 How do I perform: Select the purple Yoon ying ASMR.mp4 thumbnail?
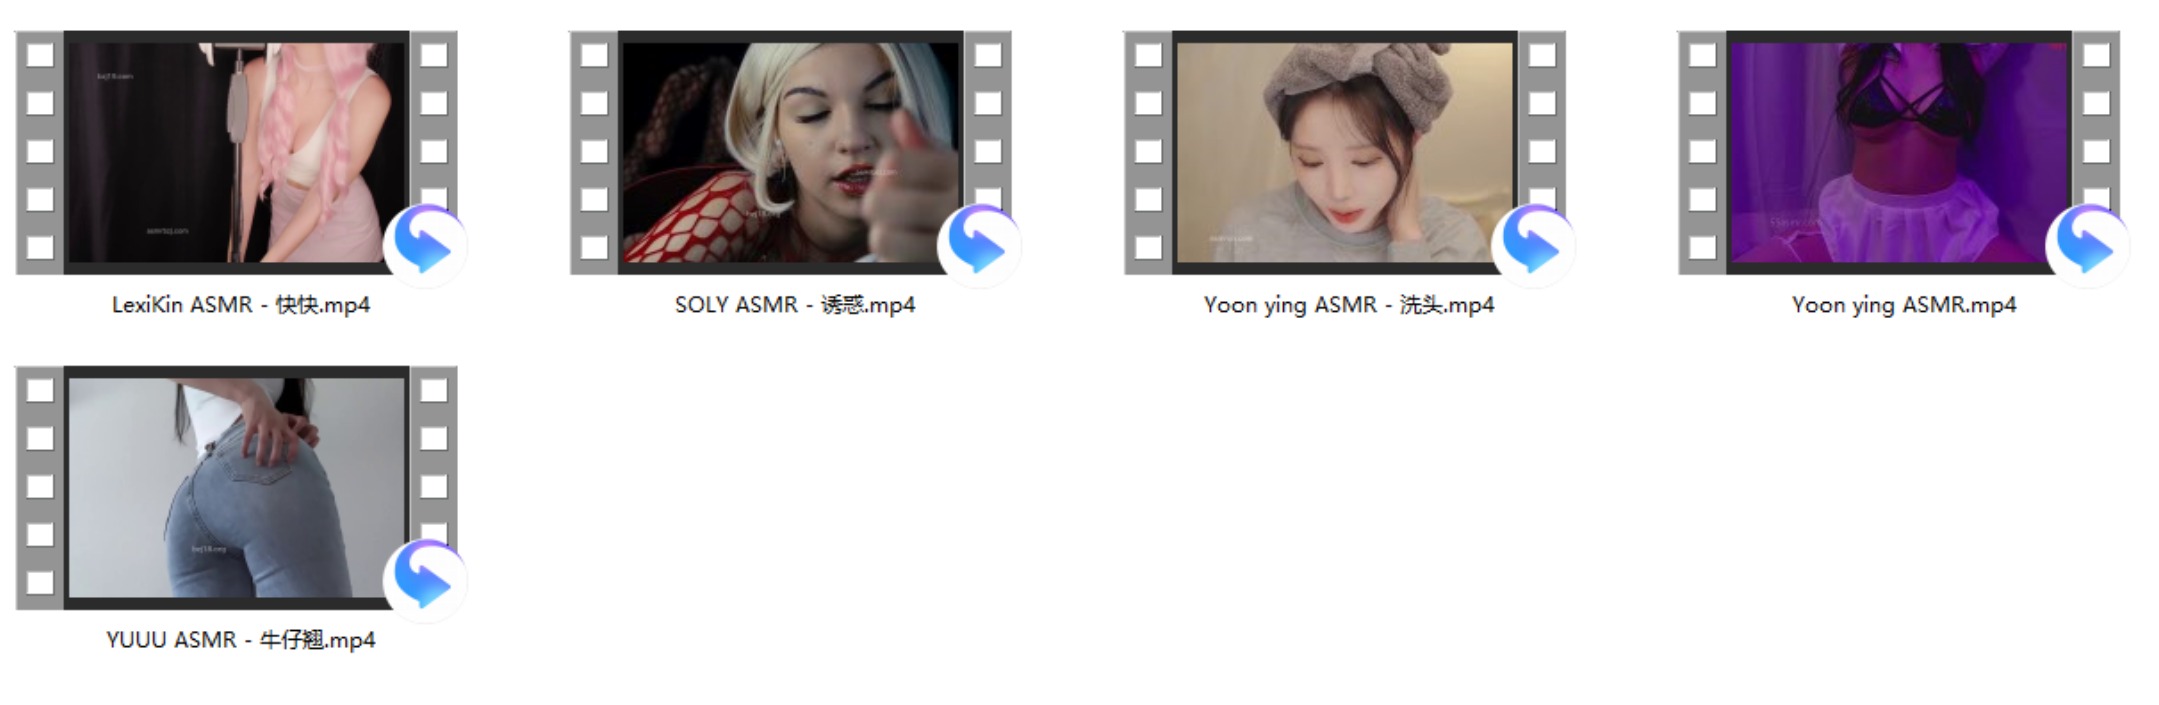(x=1898, y=152)
